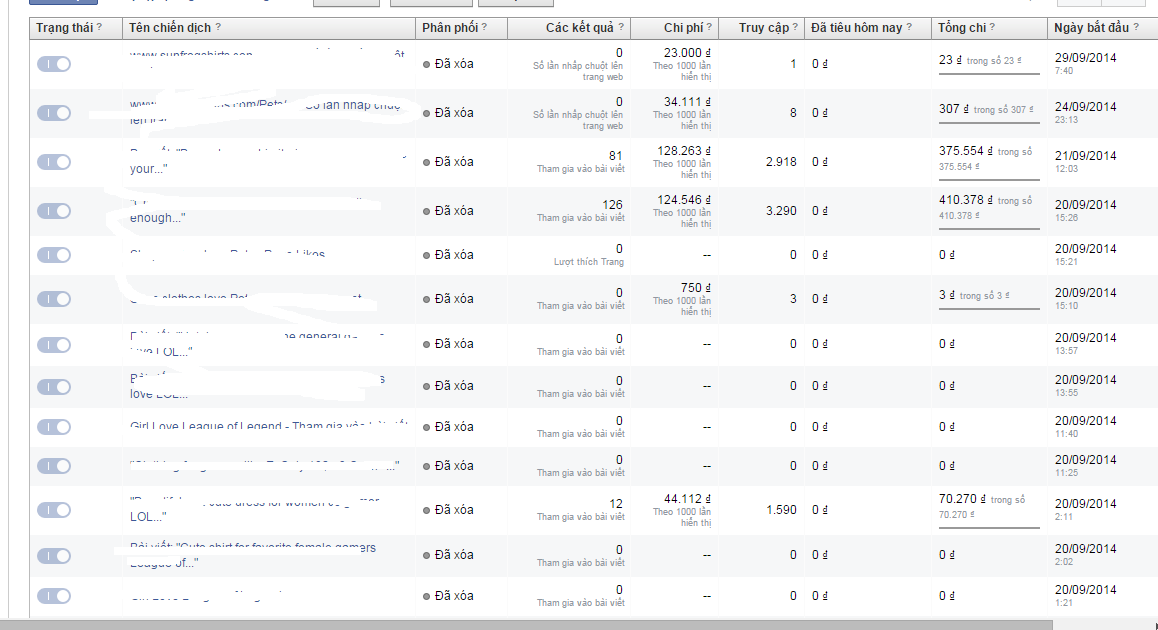Screen dimensions: 1158x630
Task: Select the cost value 34.111 ₫
Action: click(687, 102)
